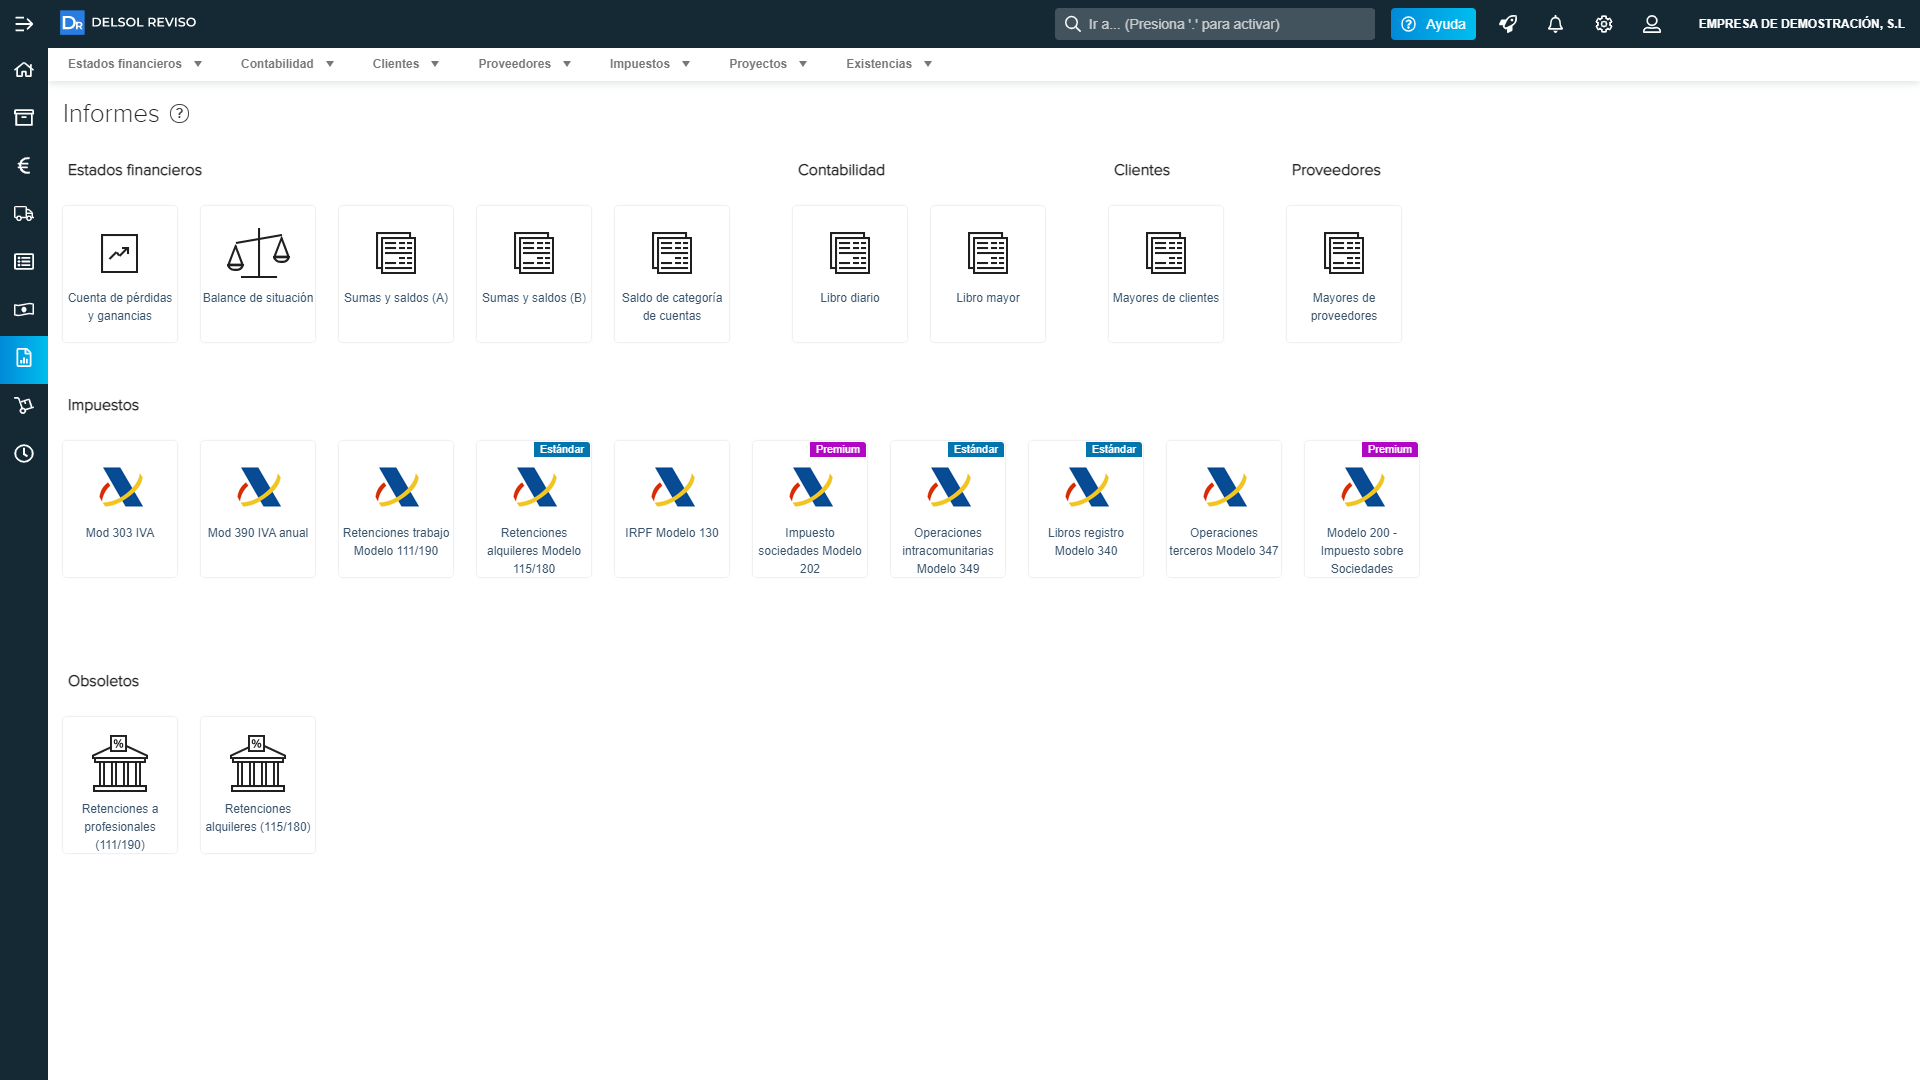The image size is (1920, 1080).
Task: Expand the sidebar with the hamburger arrow icon
Action: coord(24,24)
